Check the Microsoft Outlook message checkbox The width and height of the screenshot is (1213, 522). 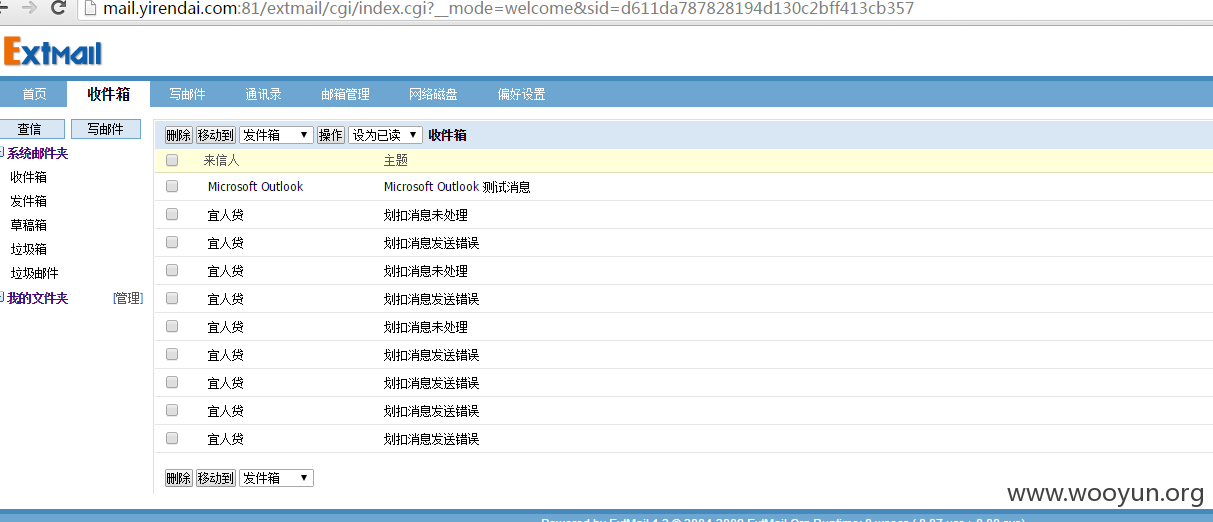172,186
